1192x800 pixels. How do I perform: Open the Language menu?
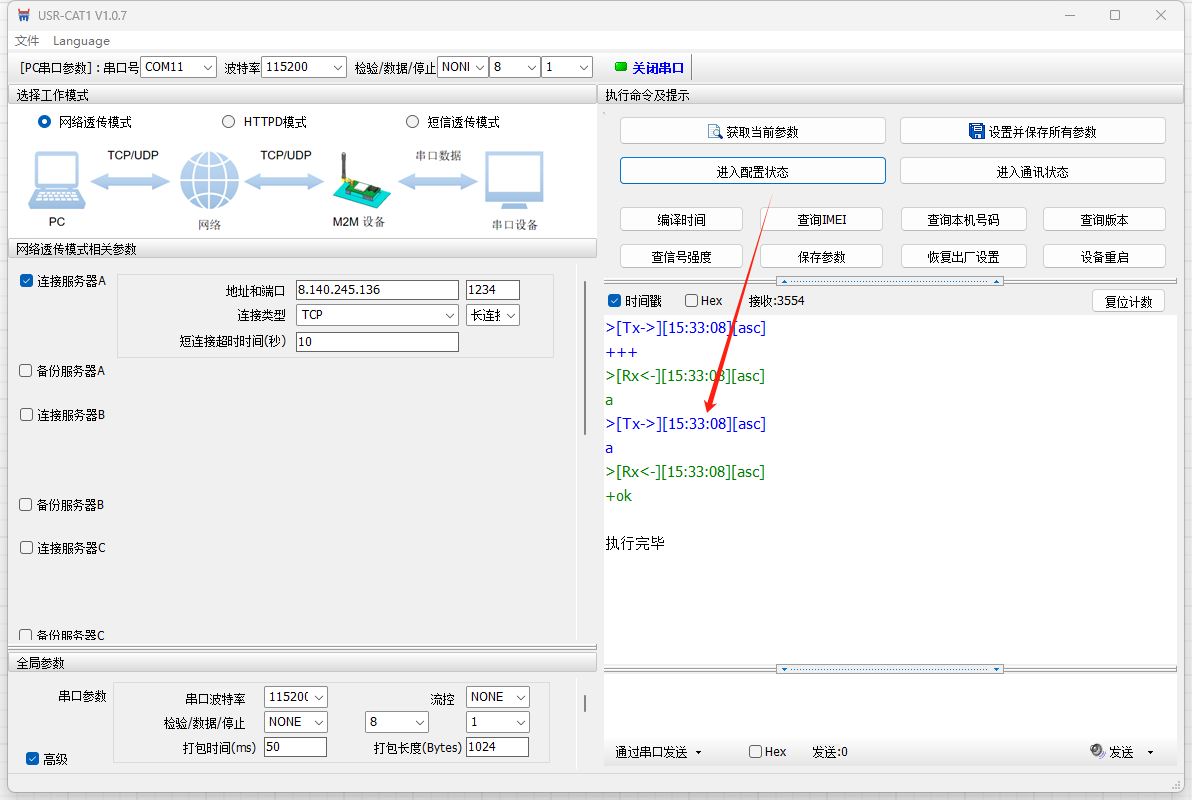[81, 41]
